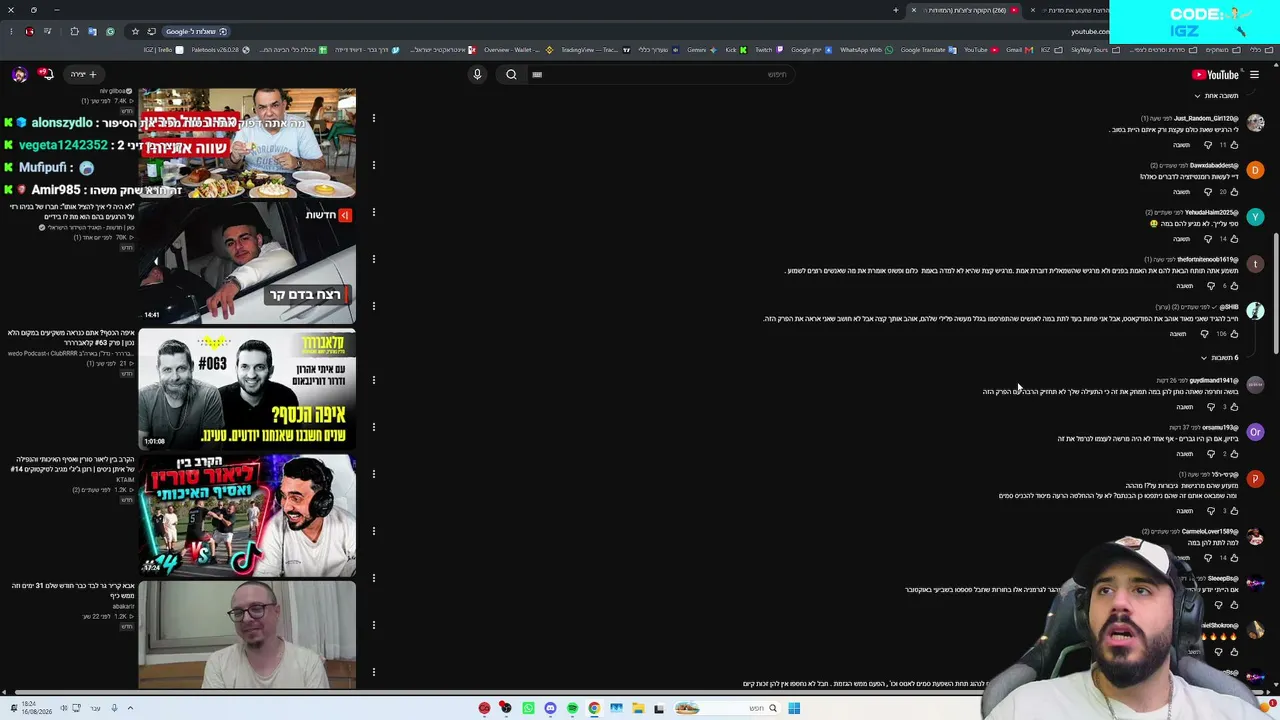Open the YouTube guide hamburger menu

pos(1254,75)
